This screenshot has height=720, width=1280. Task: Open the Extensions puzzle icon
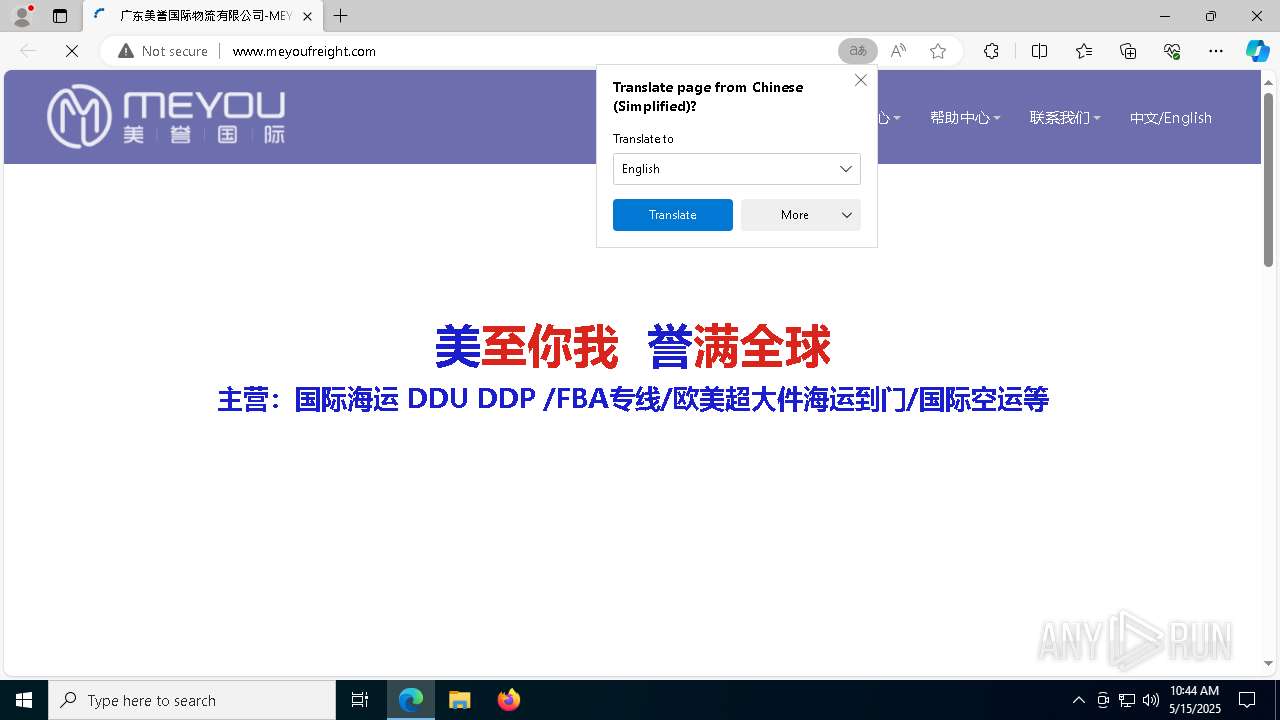click(x=991, y=51)
